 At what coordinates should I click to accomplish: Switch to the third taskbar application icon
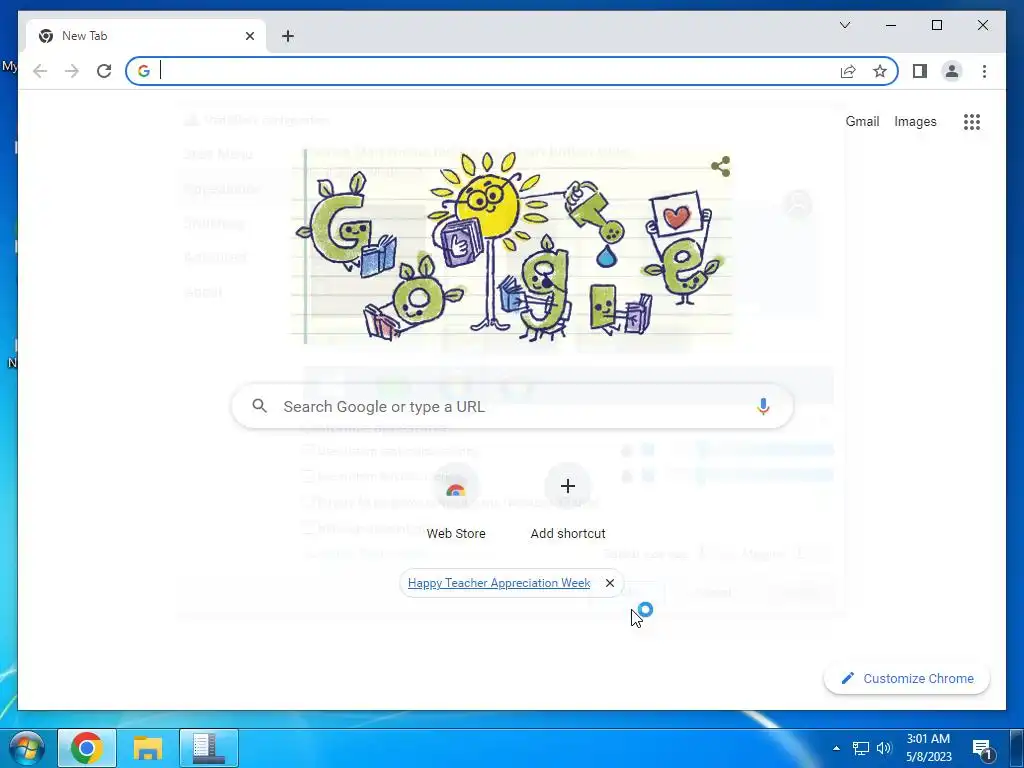click(208, 748)
